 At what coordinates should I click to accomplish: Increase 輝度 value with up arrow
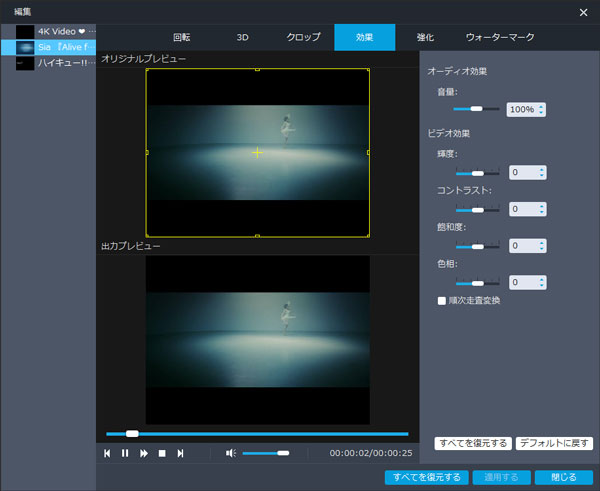[x=541, y=170]
